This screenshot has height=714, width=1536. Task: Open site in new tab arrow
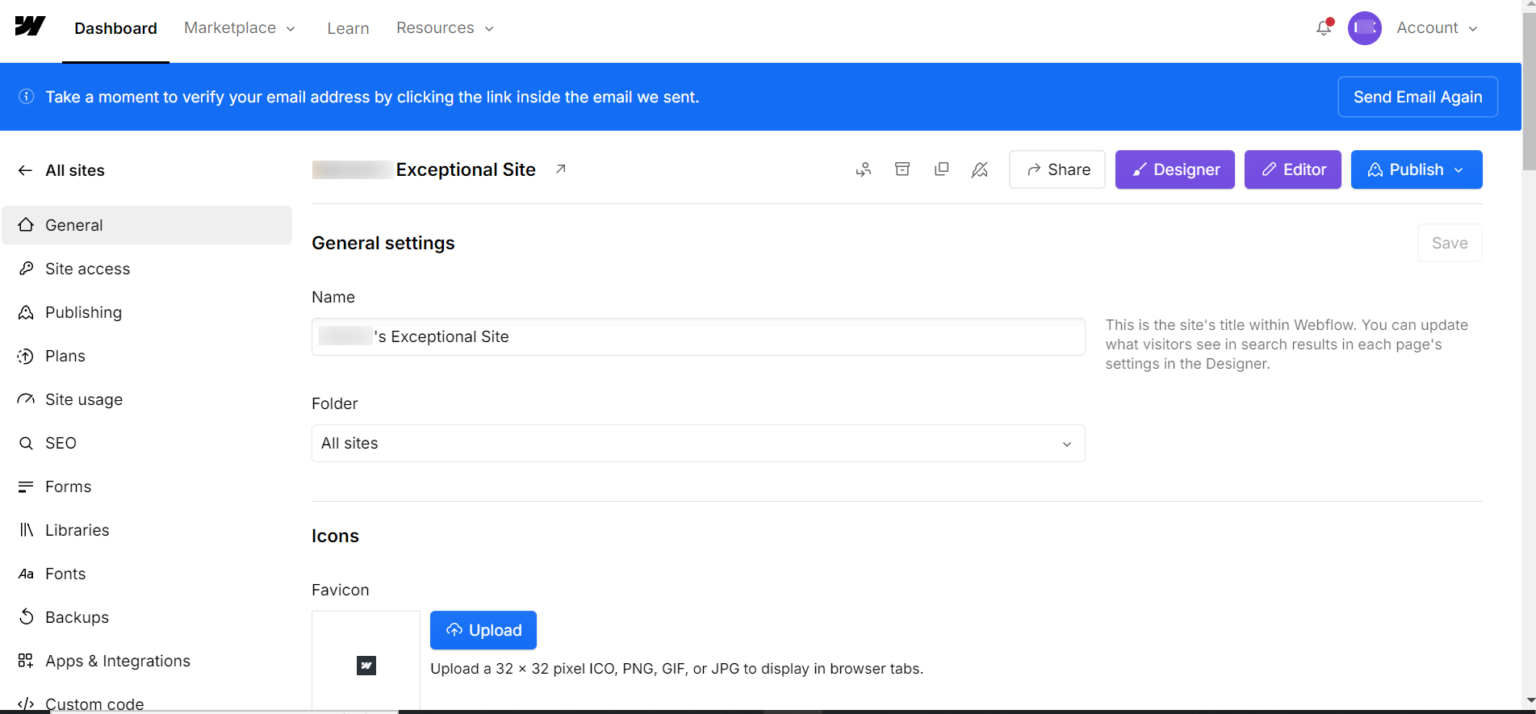click(x=561, y=169)
